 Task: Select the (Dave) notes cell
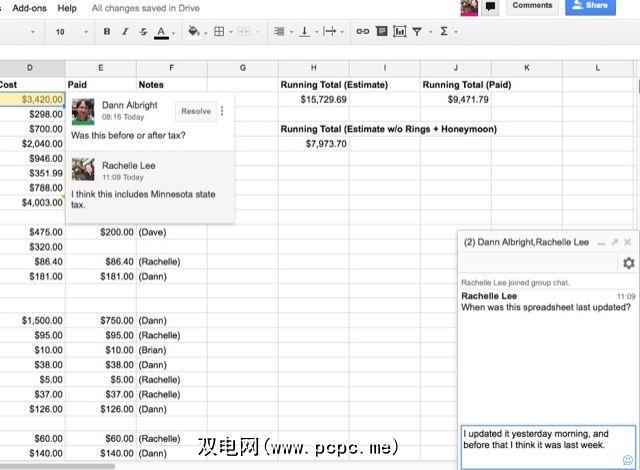click(x=171, y=232)
